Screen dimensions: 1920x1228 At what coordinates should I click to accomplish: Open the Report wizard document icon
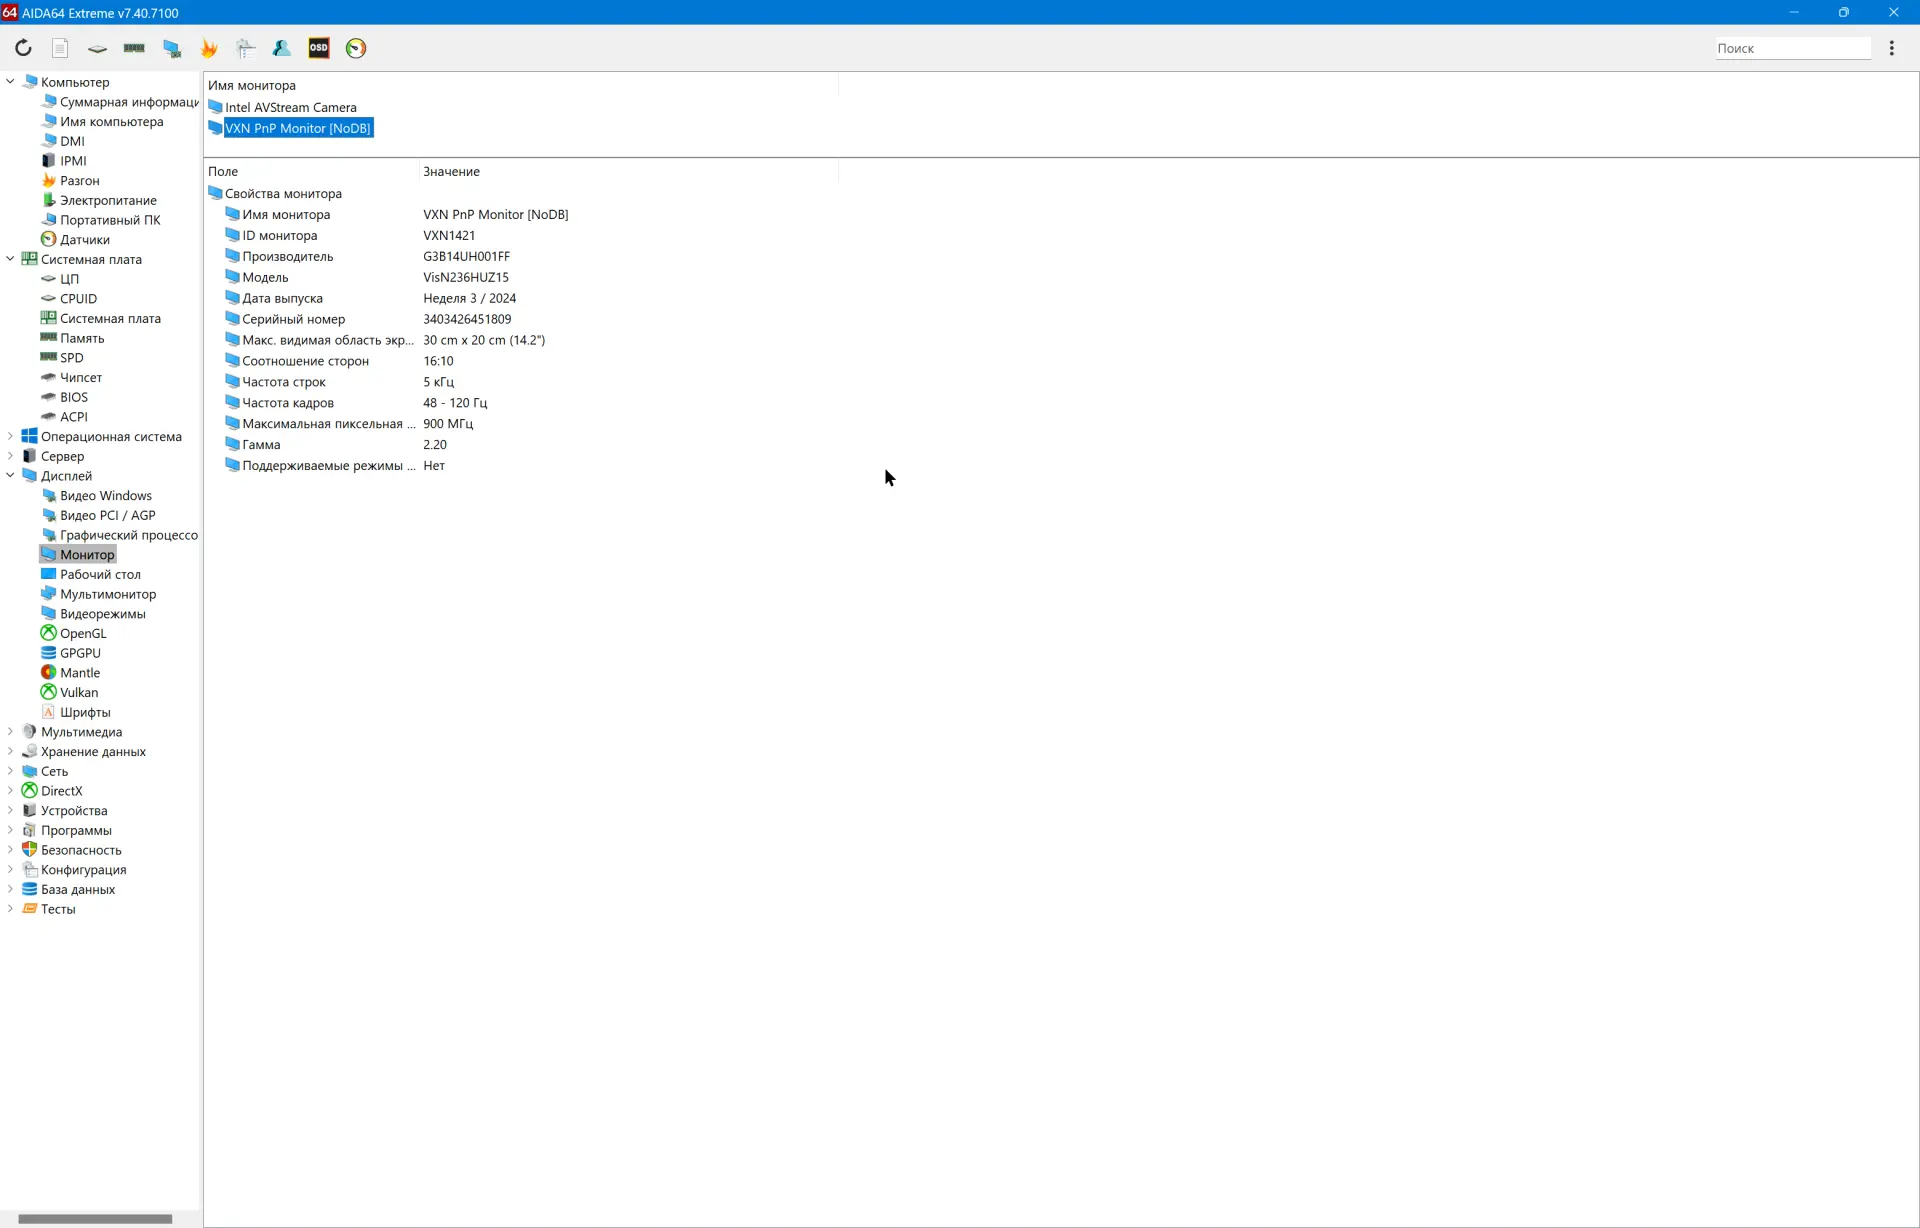point(60,48)
